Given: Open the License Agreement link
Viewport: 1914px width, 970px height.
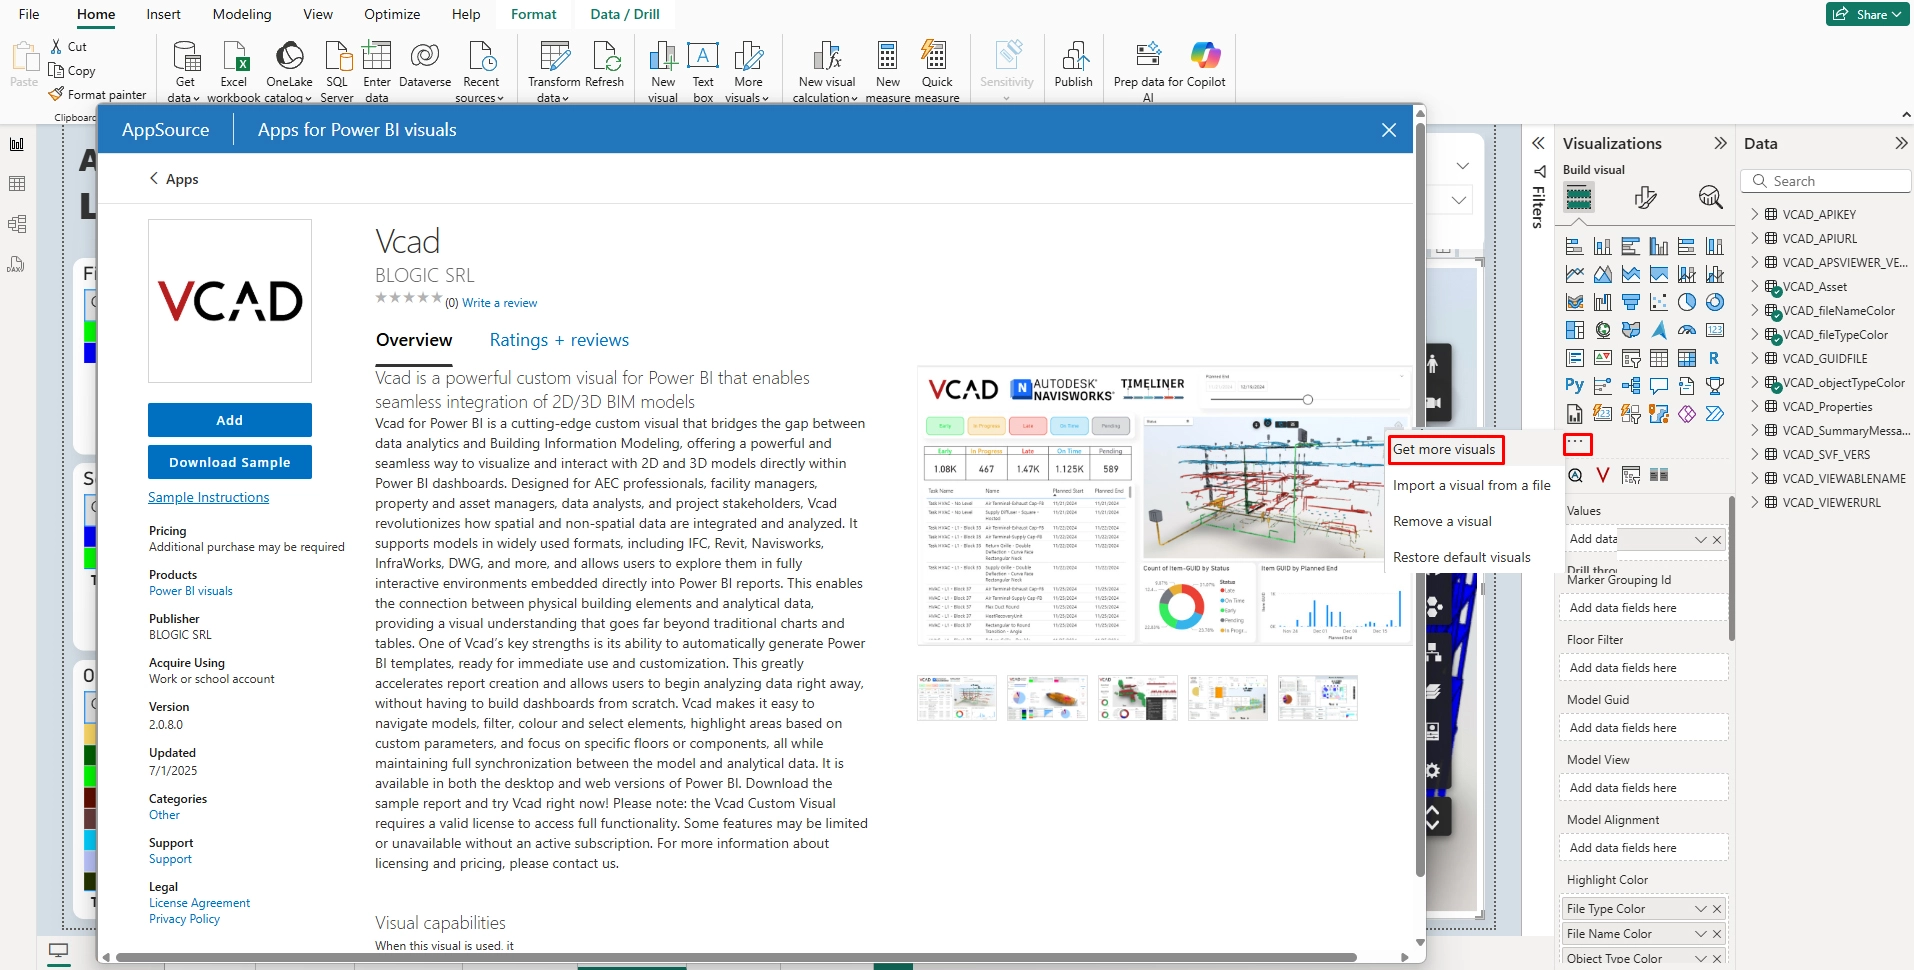Looking at the screenshot, I should click(x=199, y=903).
